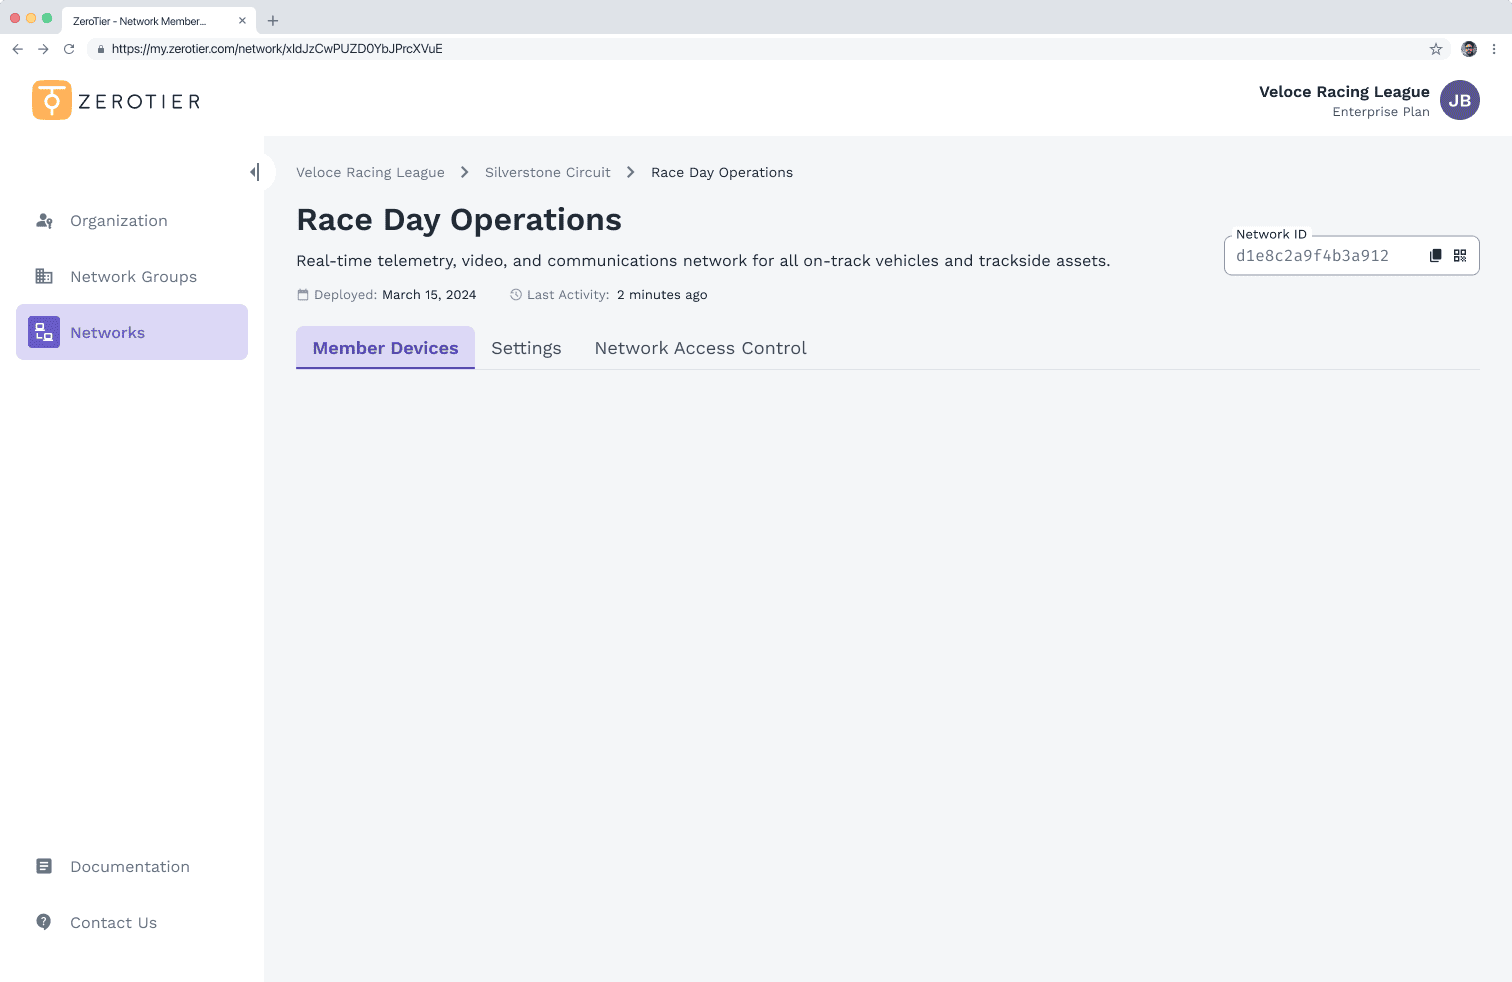This screenshot has width=1512, height=982.
Task: Select Networks in the sidebar
Action: (x=107, y=333)
